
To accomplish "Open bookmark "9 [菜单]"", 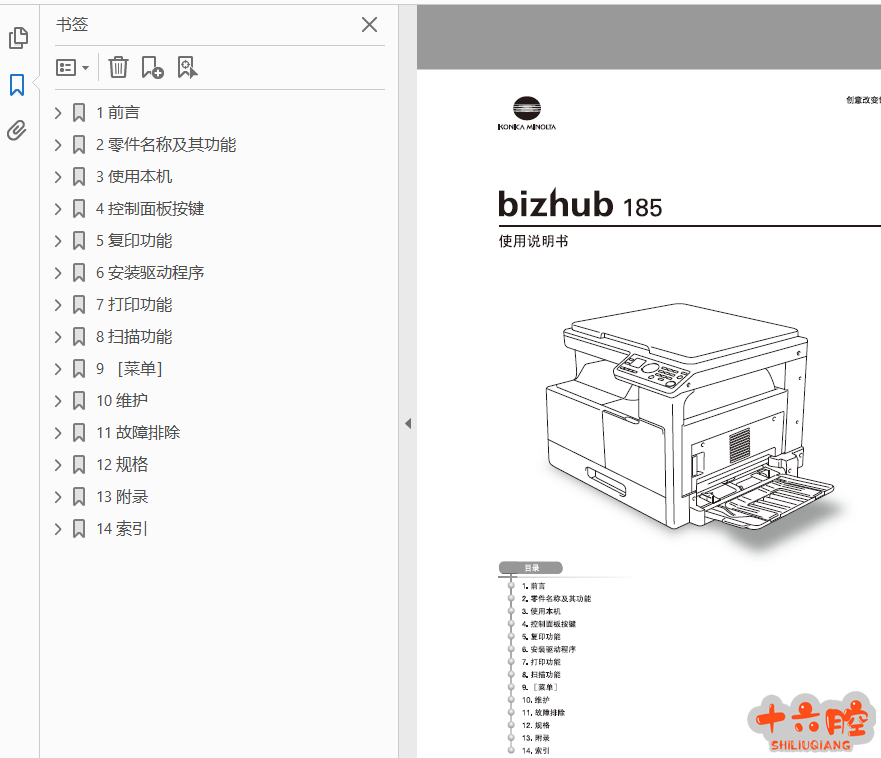I will point(128,369).
